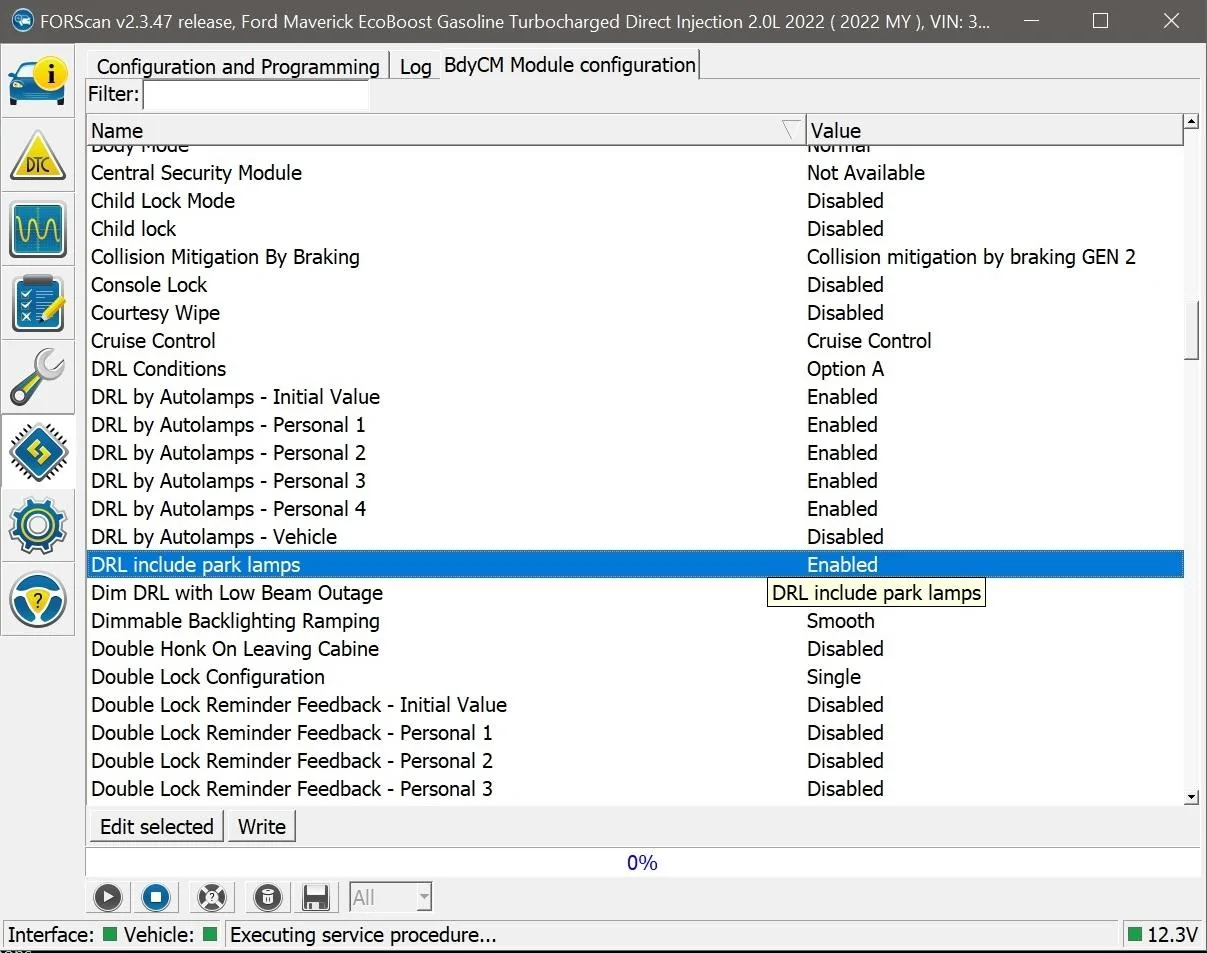Select DRL by Autolamps - Personal 3 row

pyautogui.click(x=635, y=481)
